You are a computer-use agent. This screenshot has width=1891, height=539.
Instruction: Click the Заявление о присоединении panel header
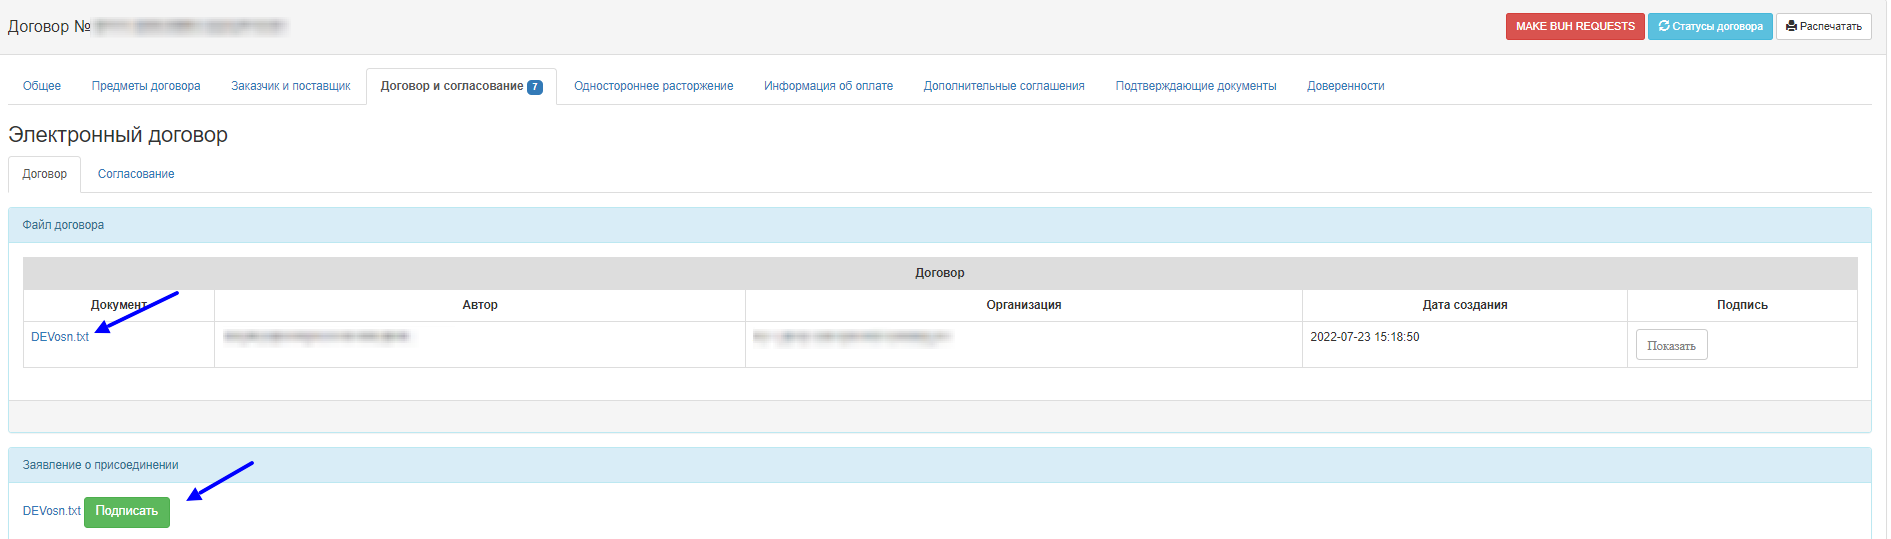[x=100, y=465]
